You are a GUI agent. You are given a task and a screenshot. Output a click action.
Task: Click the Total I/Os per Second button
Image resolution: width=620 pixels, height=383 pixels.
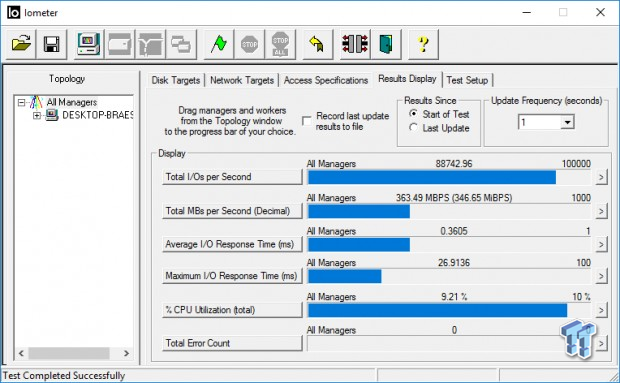232,177
